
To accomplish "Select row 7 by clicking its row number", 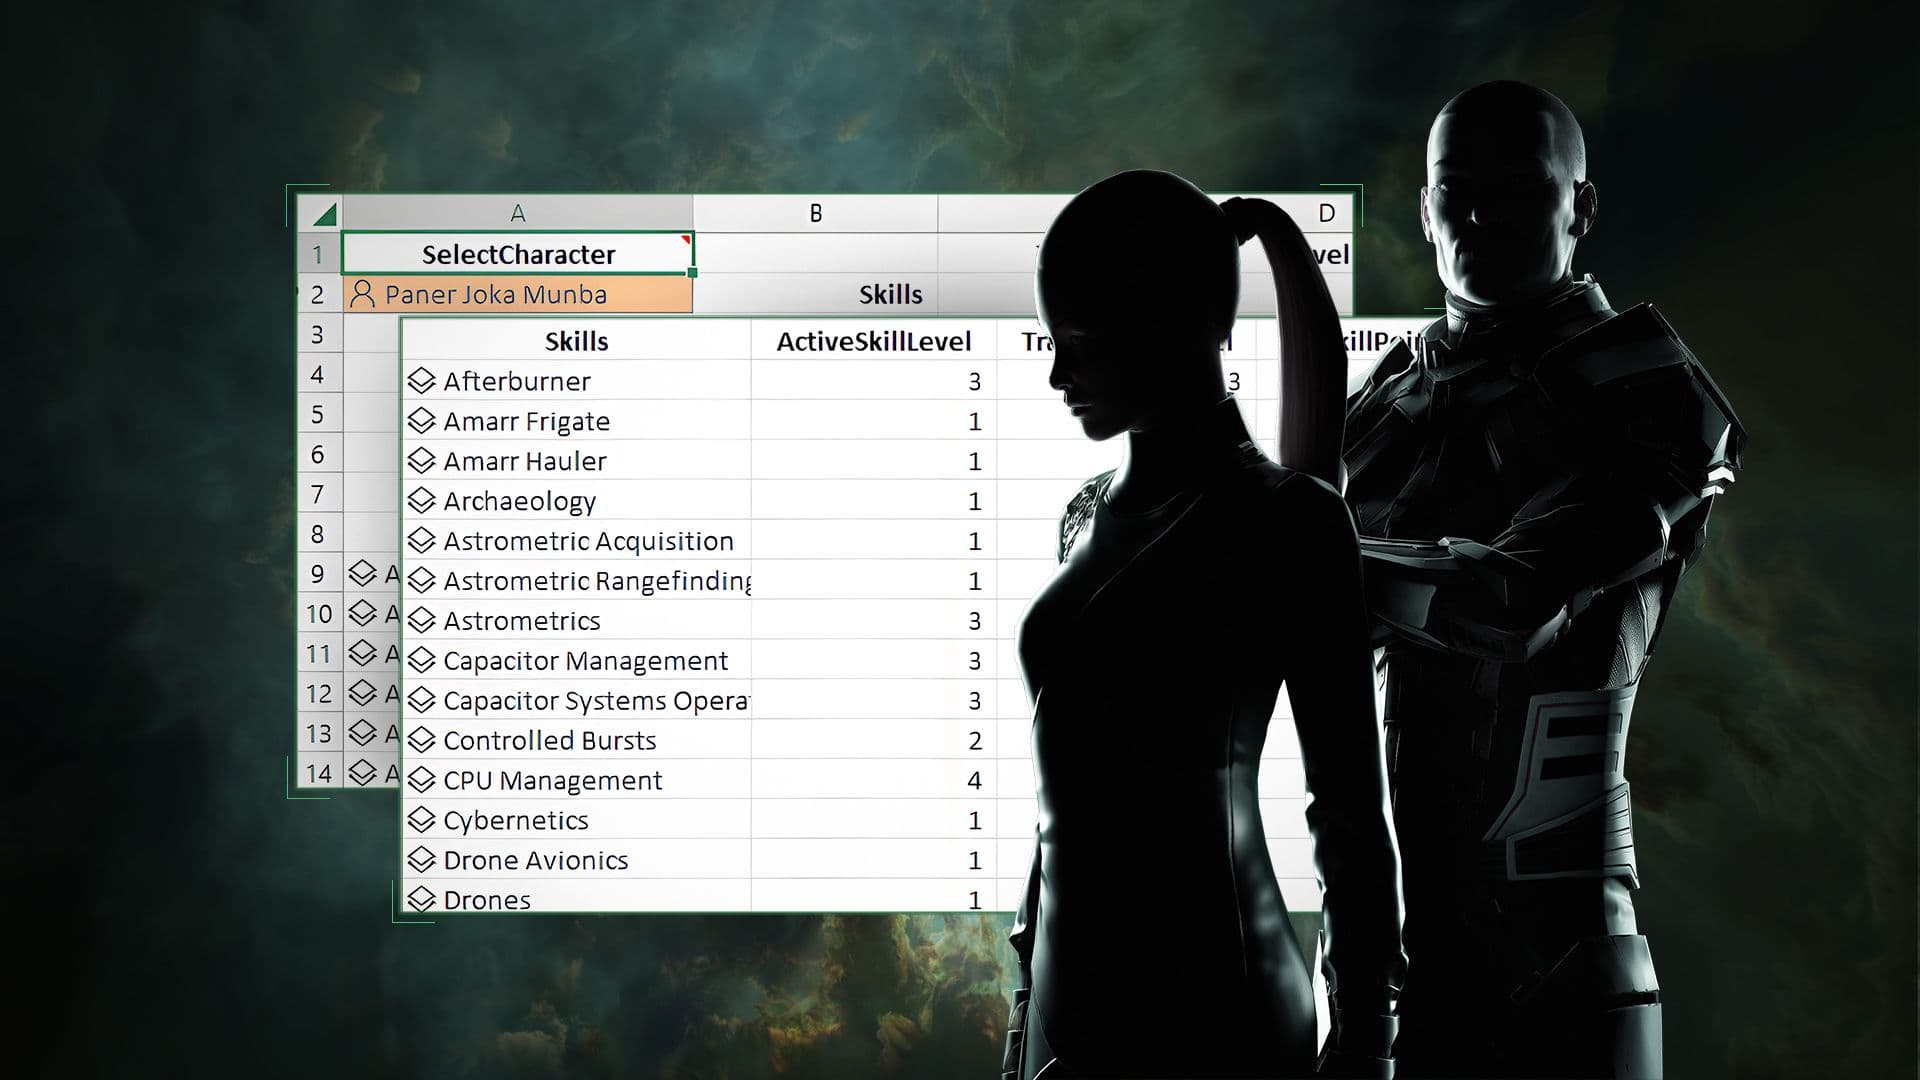I will point(318,495).
